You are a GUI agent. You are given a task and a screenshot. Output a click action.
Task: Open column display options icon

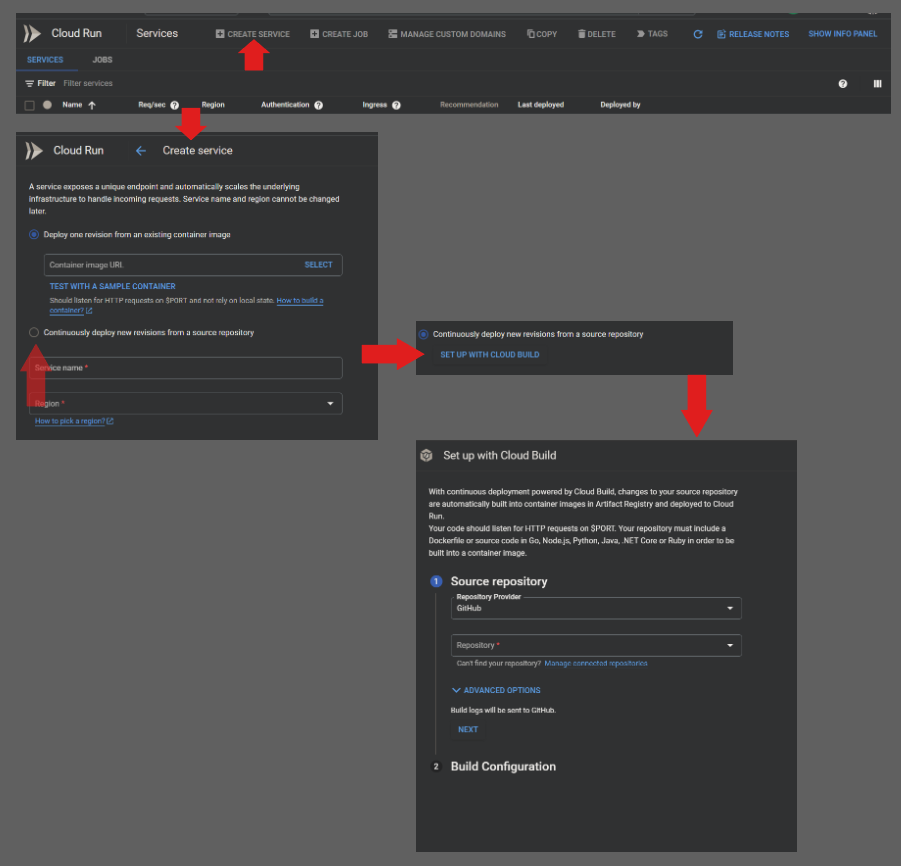[x=877, y=84]
